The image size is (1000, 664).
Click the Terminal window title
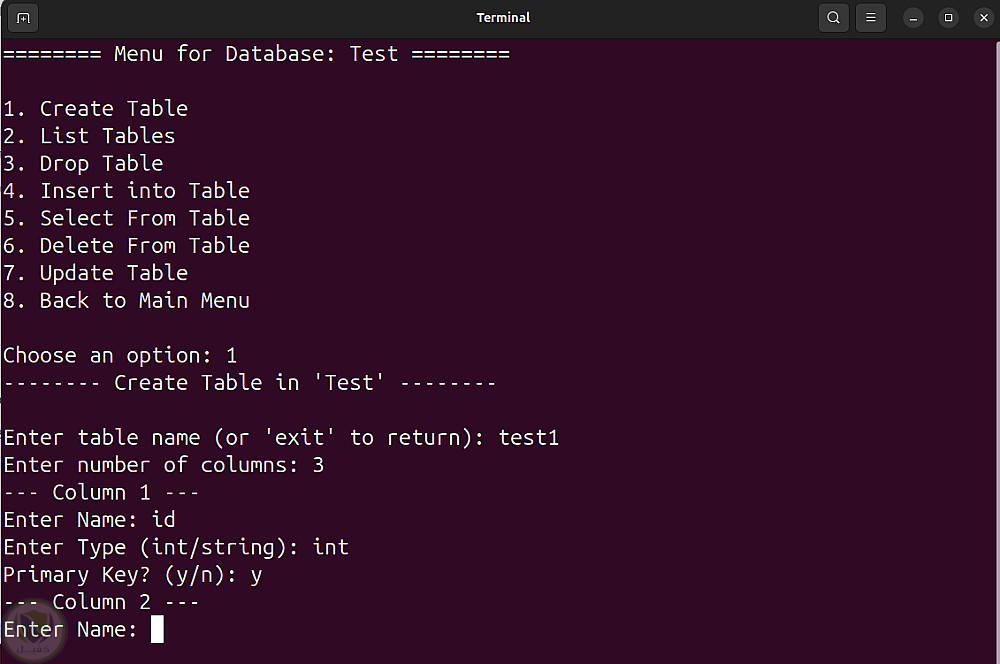pyautogui.click(x=503, y=18)
